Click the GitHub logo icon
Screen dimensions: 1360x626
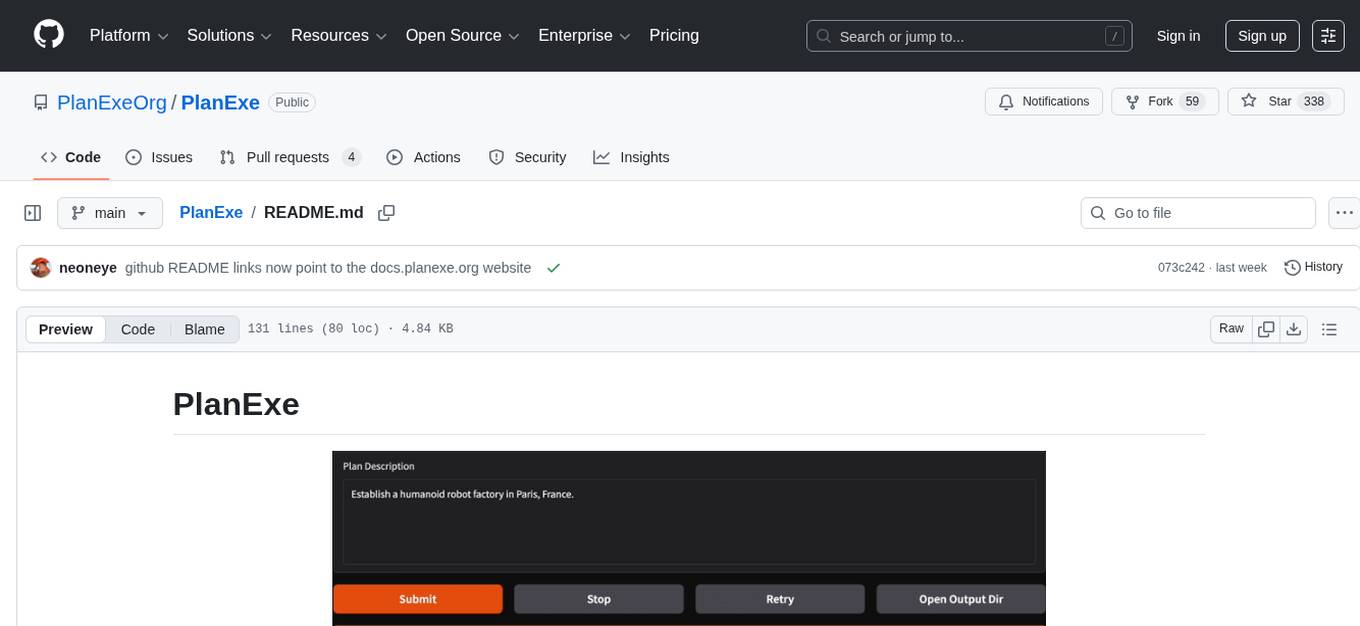[49, 35]
